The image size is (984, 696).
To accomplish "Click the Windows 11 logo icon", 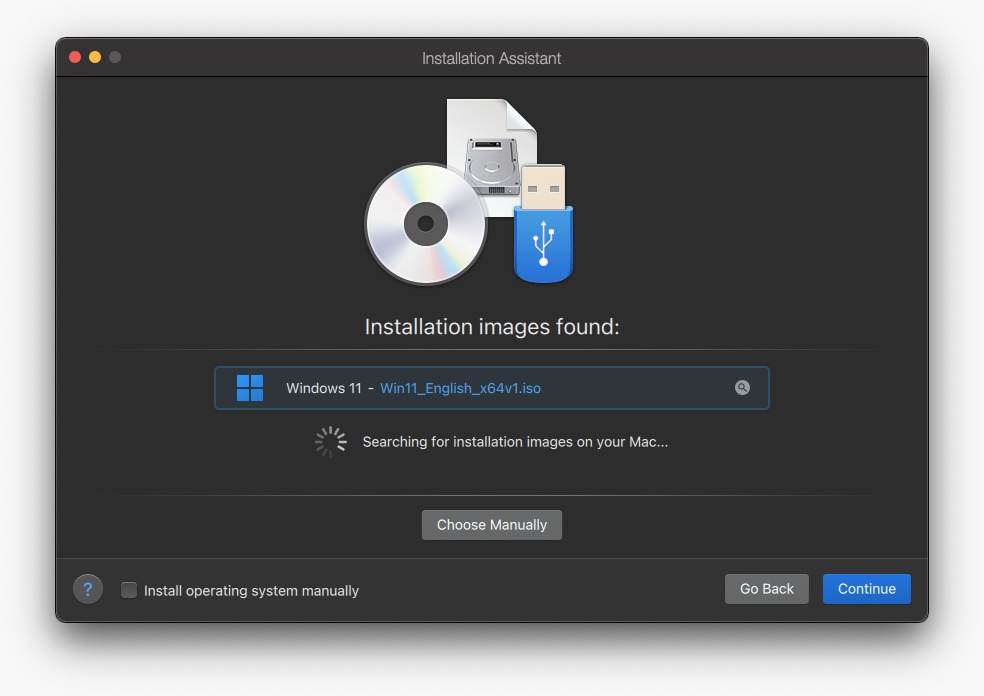I will (250, 388).
